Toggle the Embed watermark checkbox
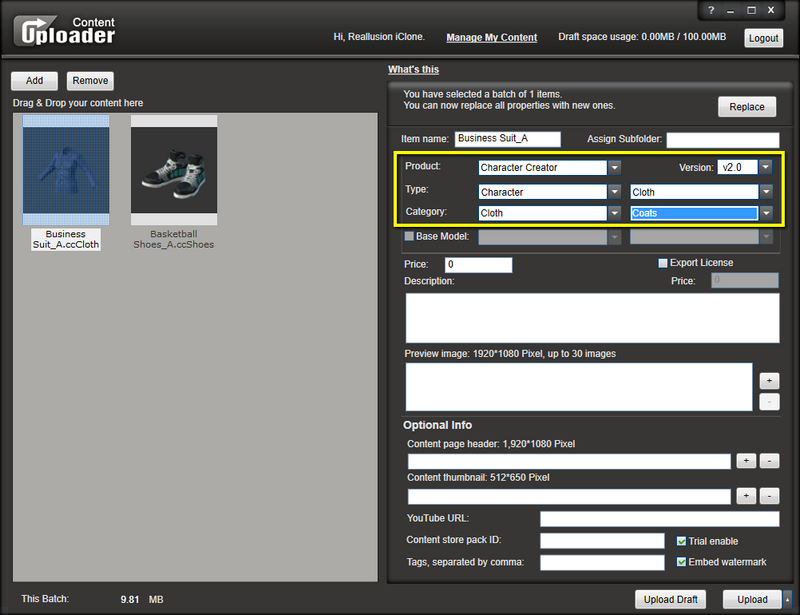The height and width of the screenshot is (615, 800). coord(682,562)
